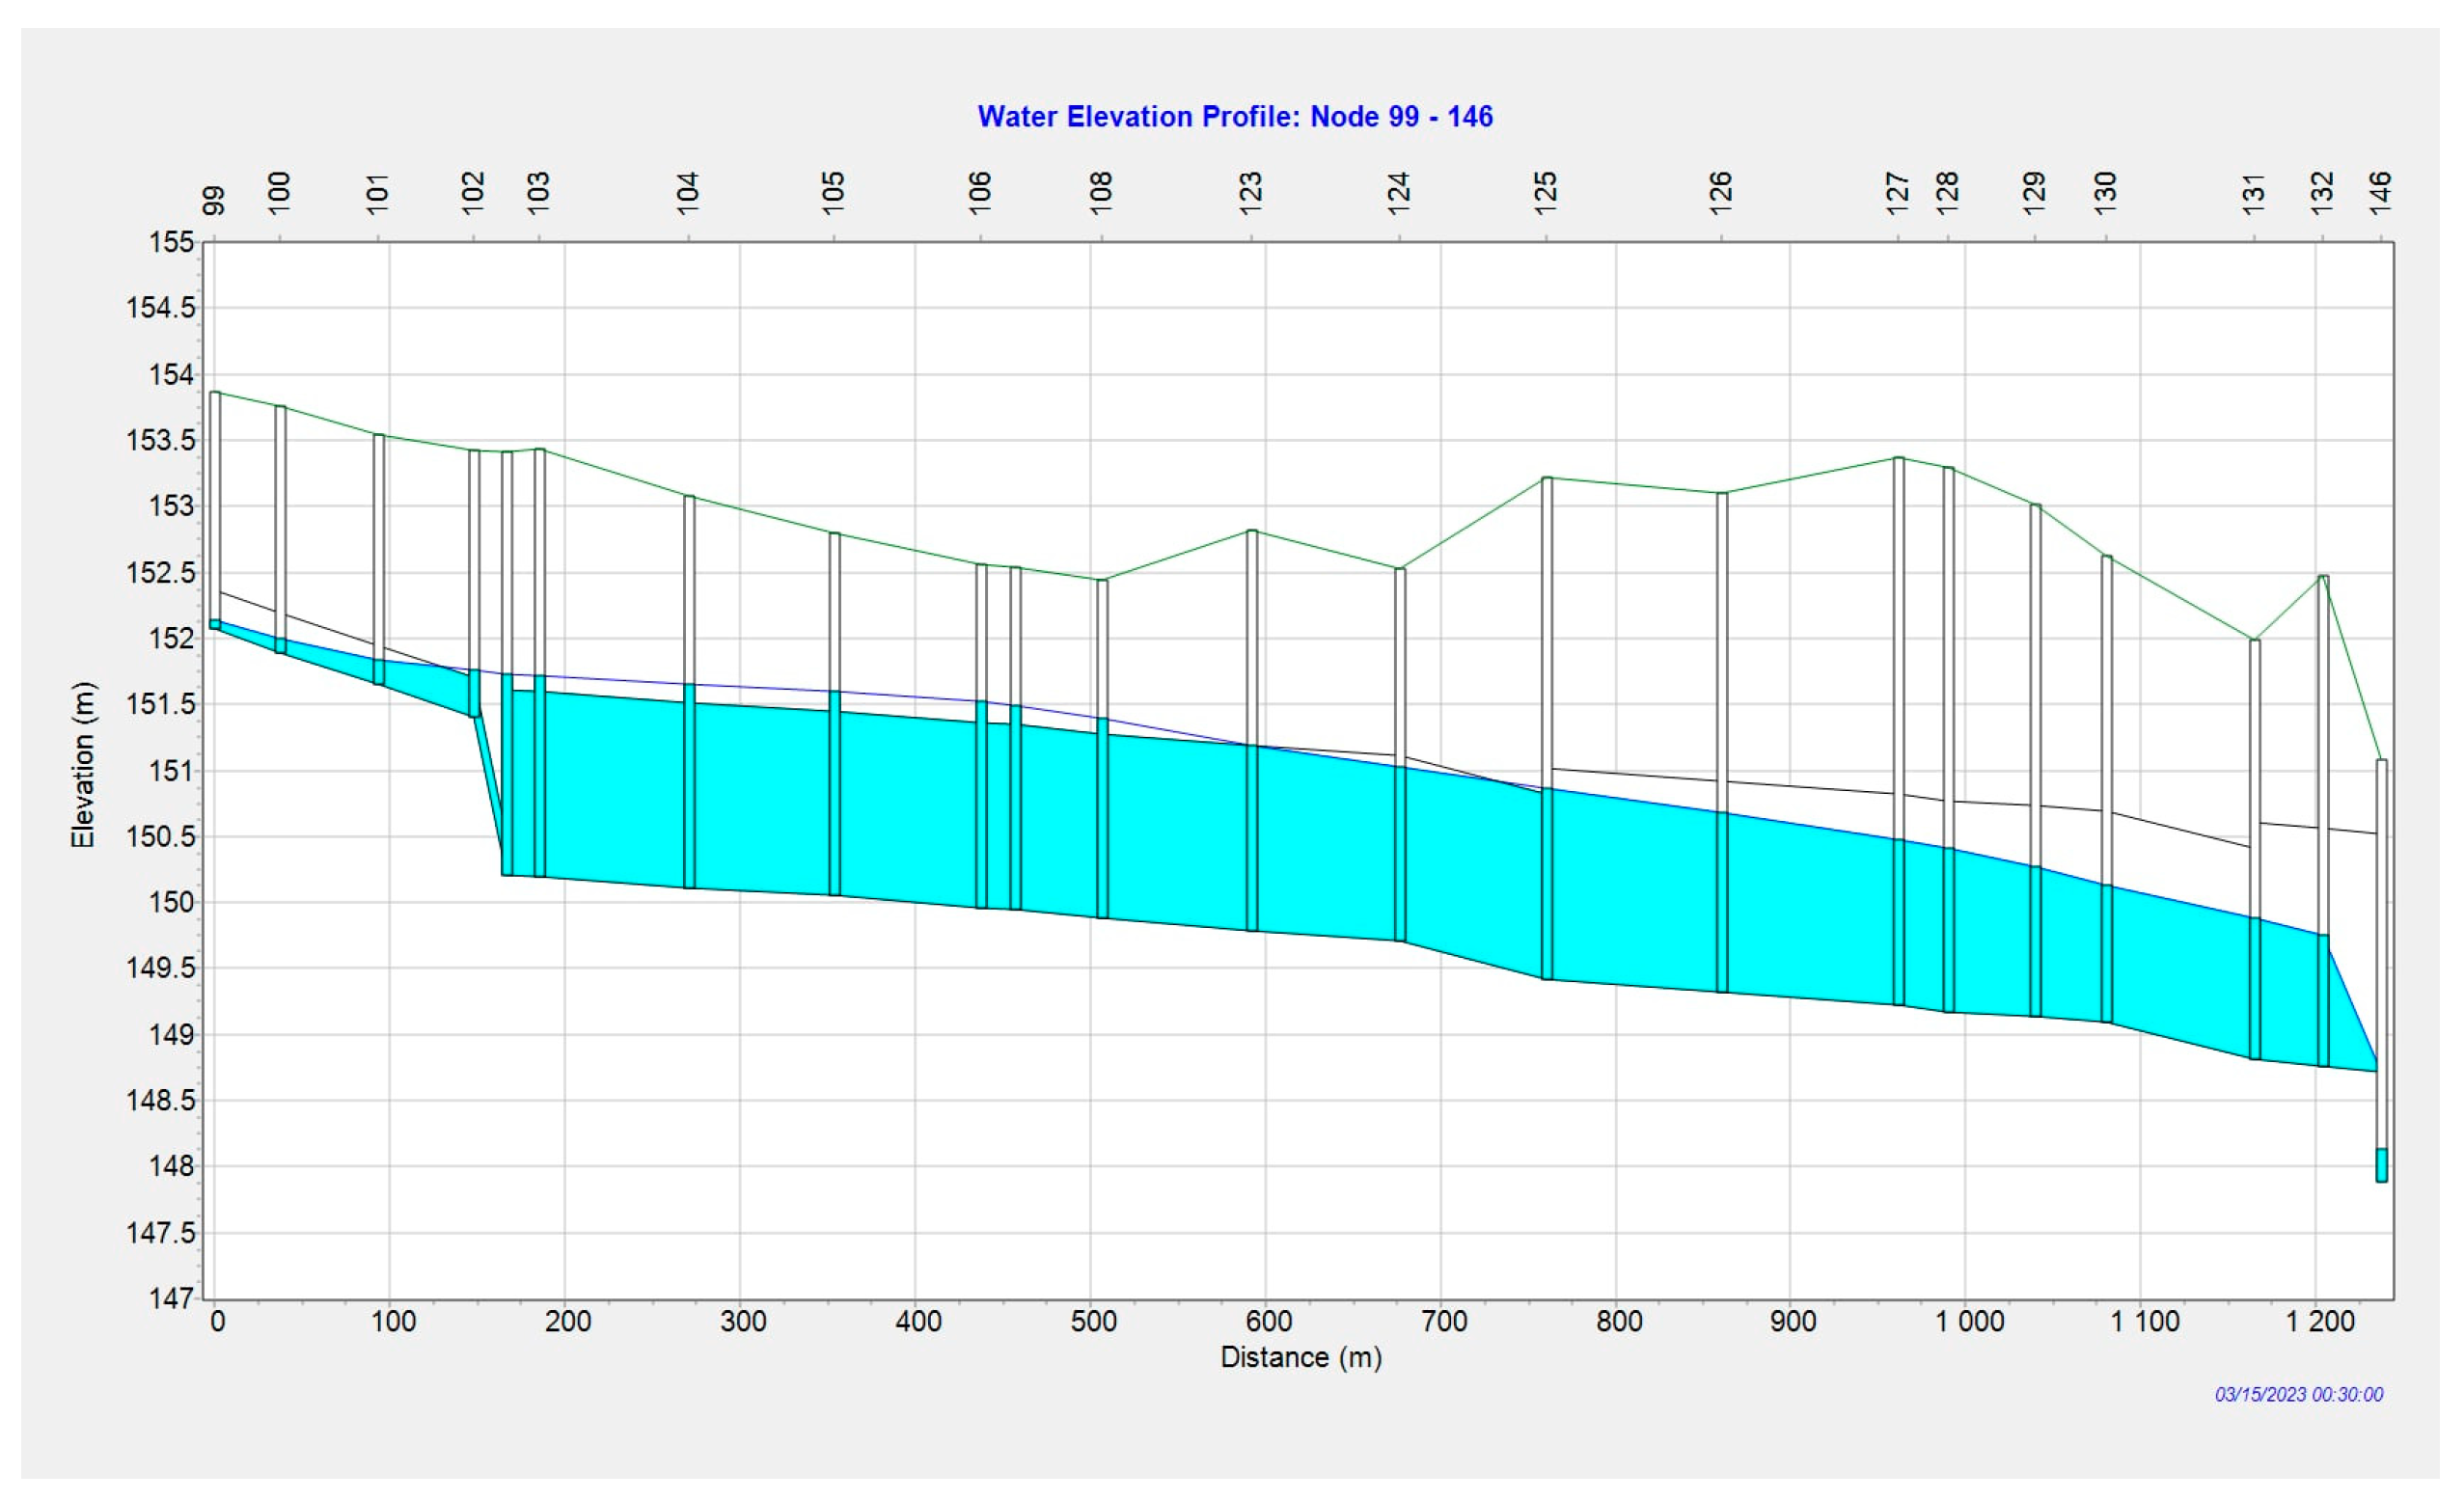
Task: Select node label 146 at top right
Action: point(2381,192)
